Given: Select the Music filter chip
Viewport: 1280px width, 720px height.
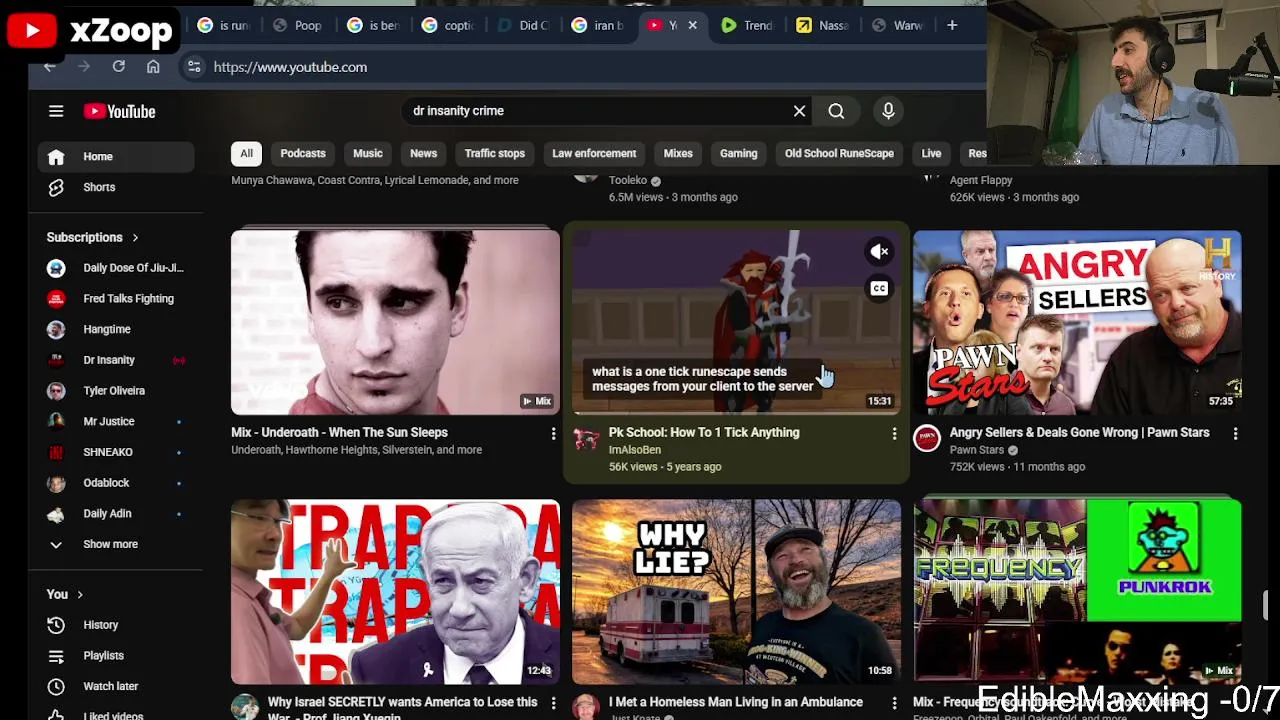Looking at the screenshot, I should 368,153.
